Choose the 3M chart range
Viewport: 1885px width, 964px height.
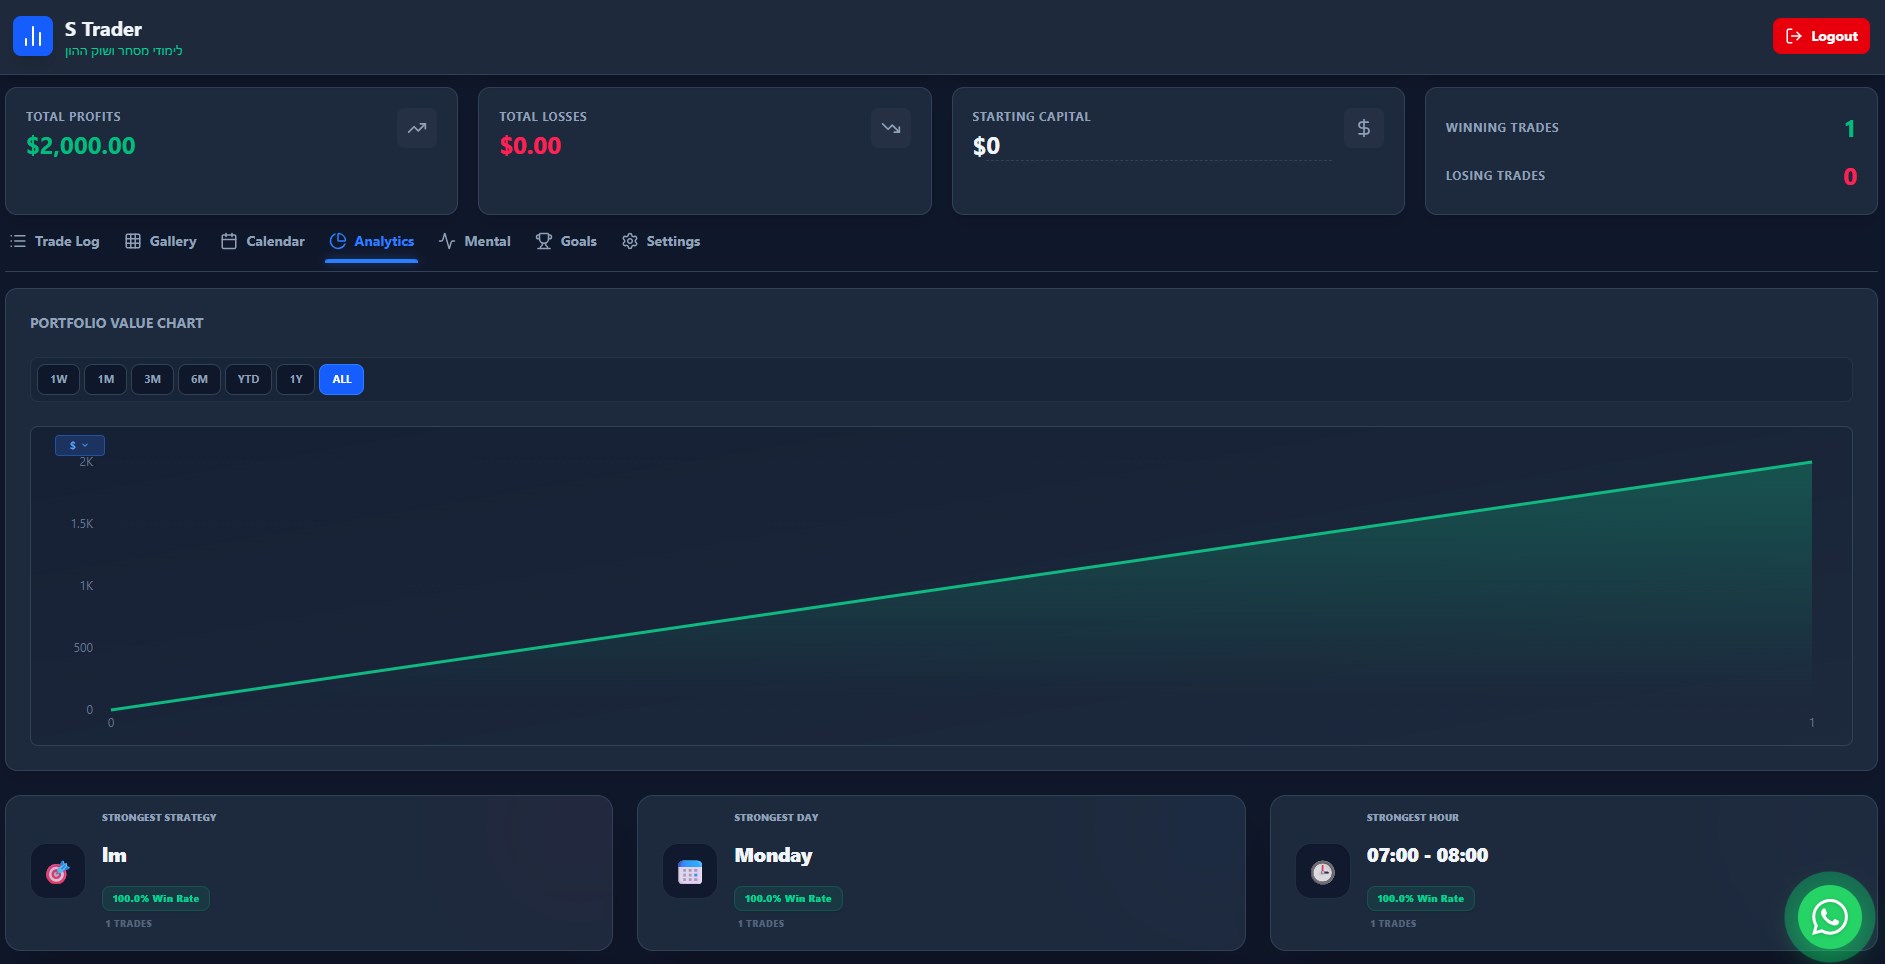[x=153, y=379]
